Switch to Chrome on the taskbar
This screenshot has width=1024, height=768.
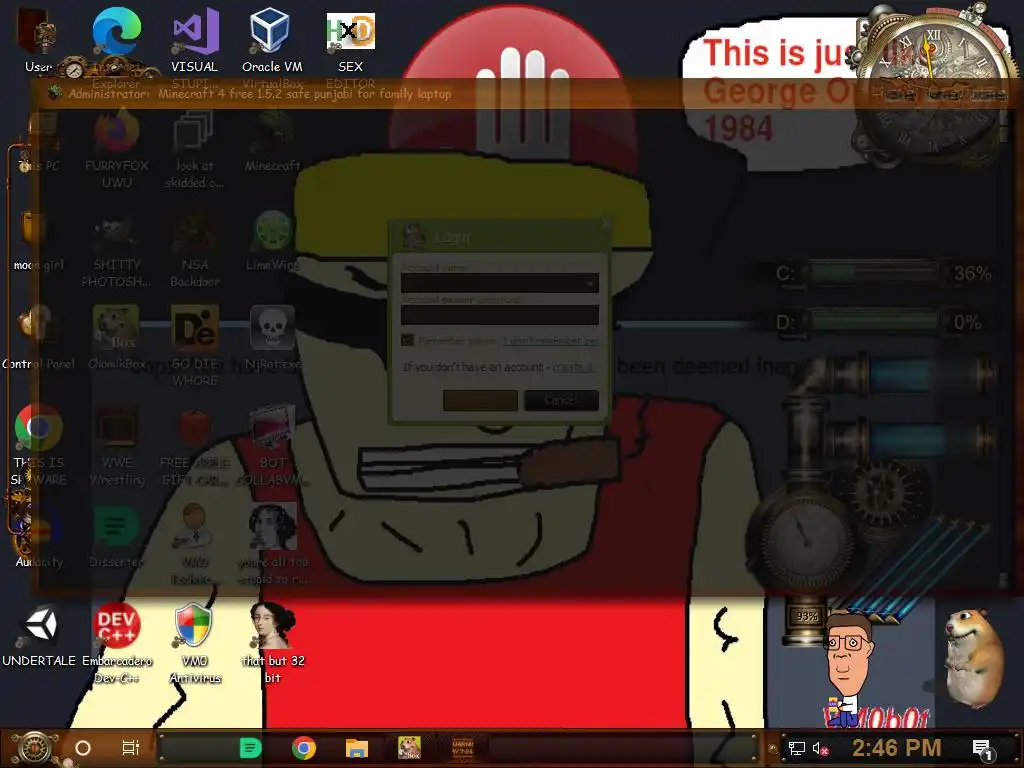(x=304, y=748)
